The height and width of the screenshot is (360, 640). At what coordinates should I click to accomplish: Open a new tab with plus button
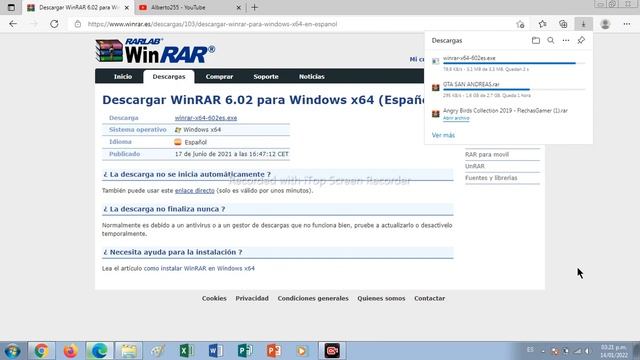pos(255,7)
